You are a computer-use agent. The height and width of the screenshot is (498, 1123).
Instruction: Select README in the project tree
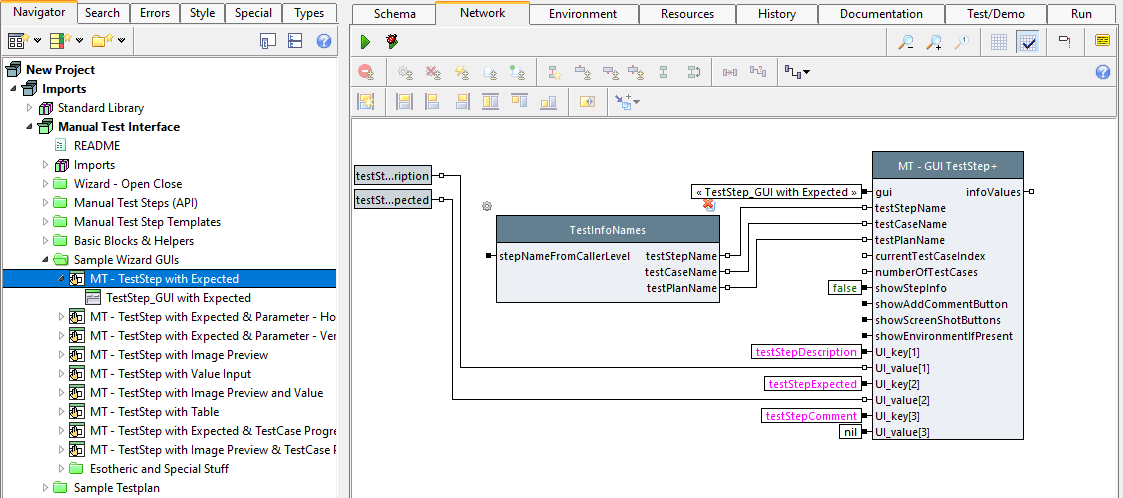pos(96,146)
